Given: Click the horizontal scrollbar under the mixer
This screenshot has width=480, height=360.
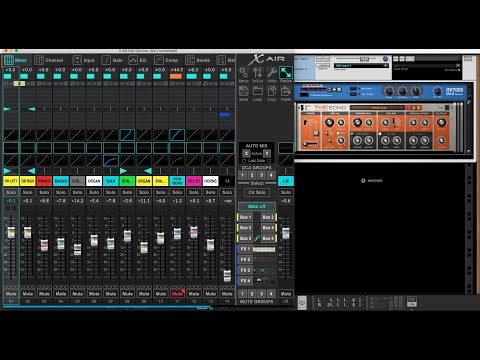Looking at the screenshot, I should [x=107, y=307].
